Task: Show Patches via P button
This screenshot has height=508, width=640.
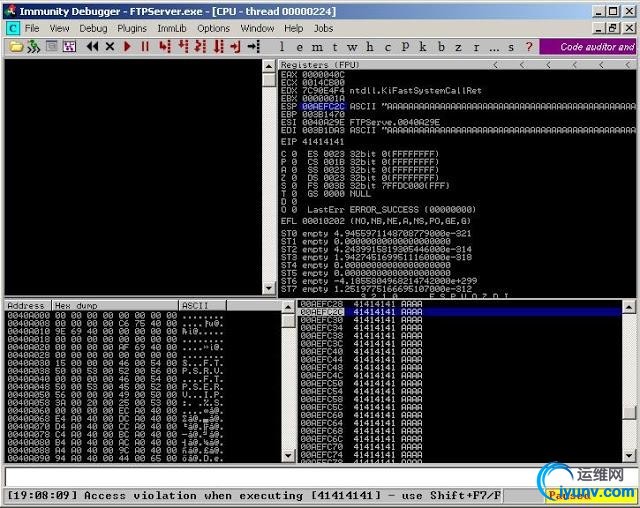Action: click(x=405, y=47)
